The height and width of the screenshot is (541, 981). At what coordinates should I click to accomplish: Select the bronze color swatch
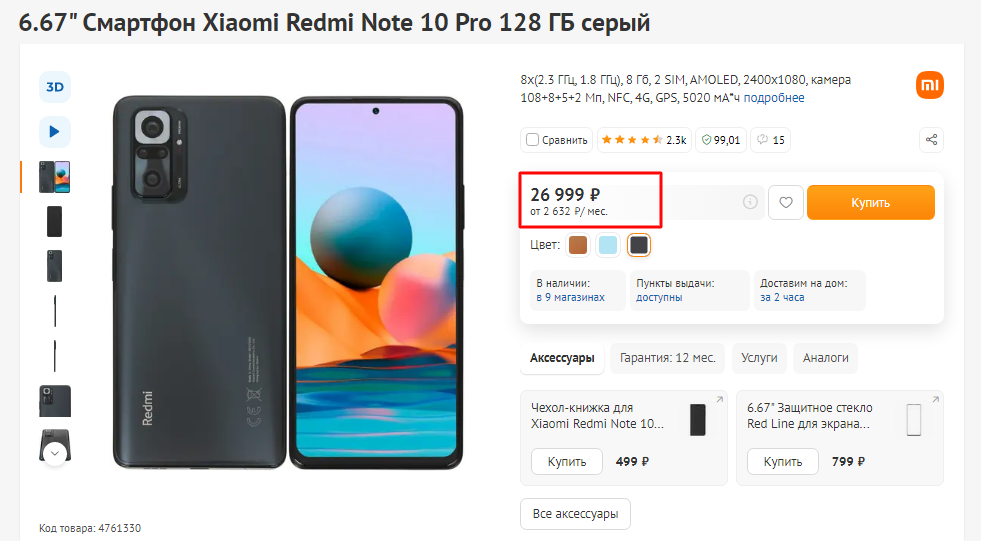(578, 245)
